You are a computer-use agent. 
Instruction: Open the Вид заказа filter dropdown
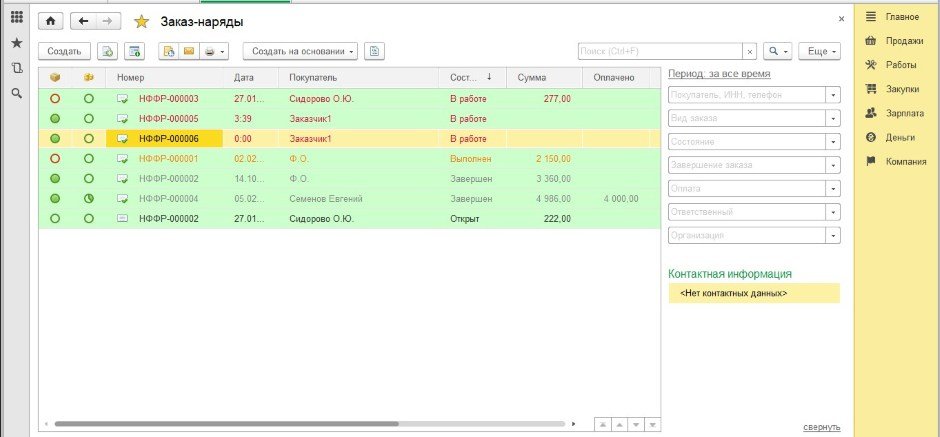(832, 118)
